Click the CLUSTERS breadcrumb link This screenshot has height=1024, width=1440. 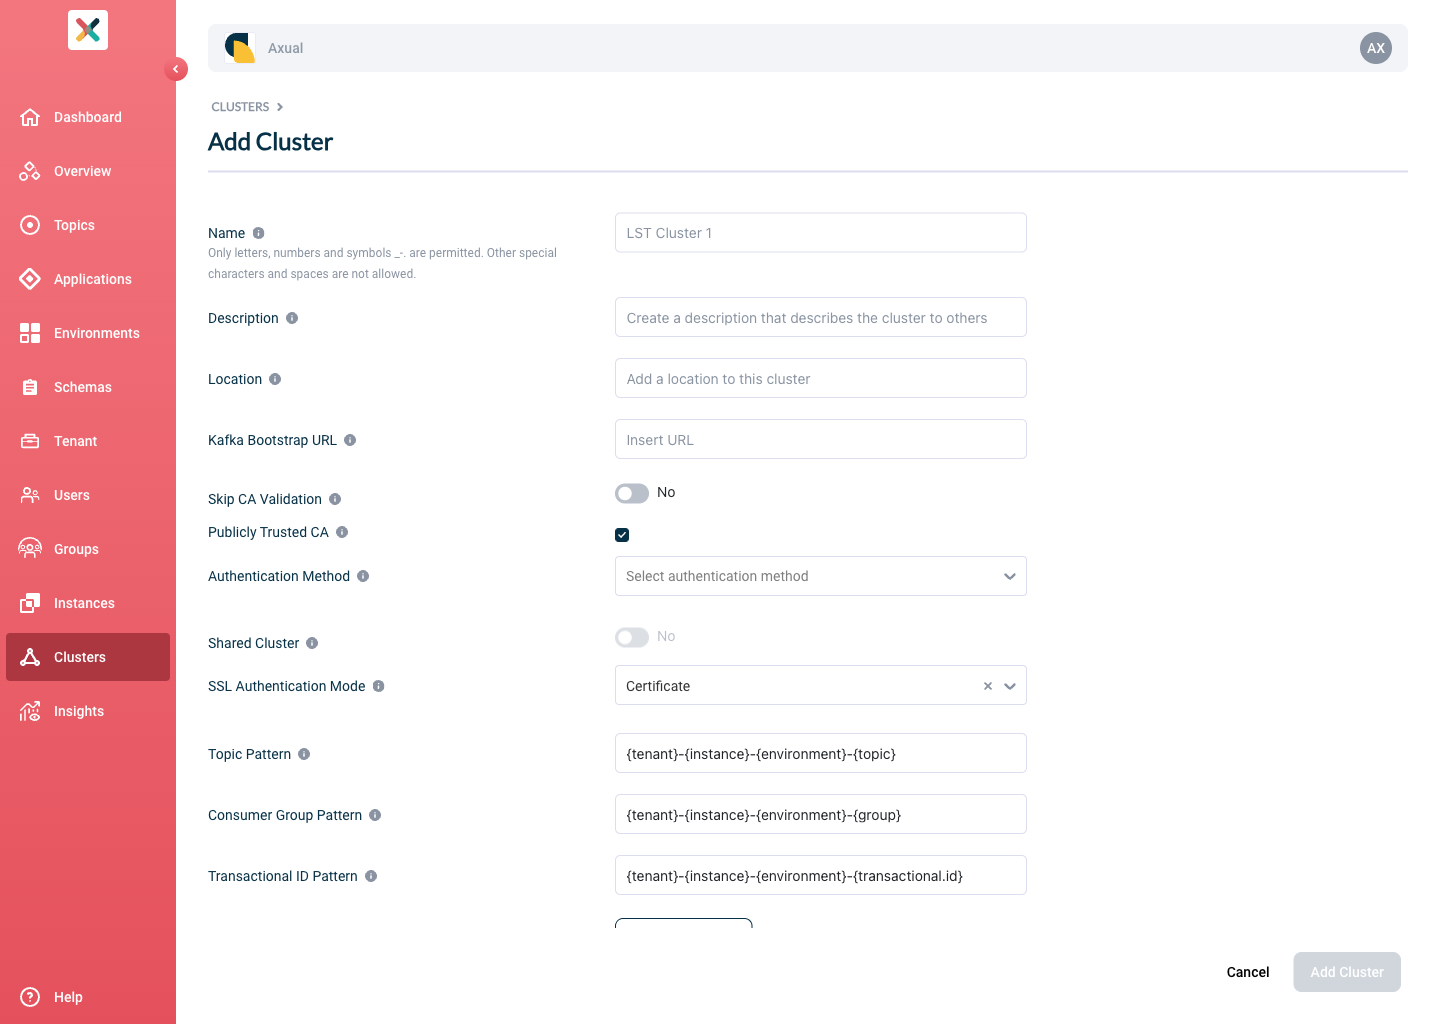pos(240,107)
